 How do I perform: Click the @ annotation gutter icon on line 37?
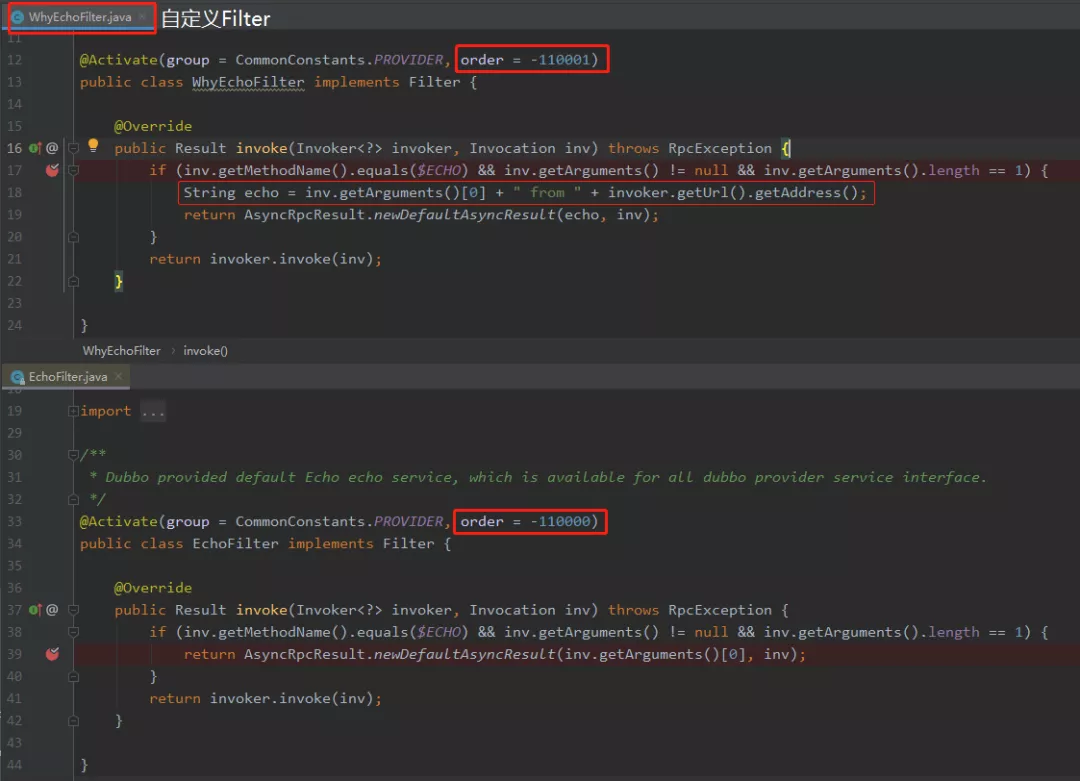click(52, 610)
